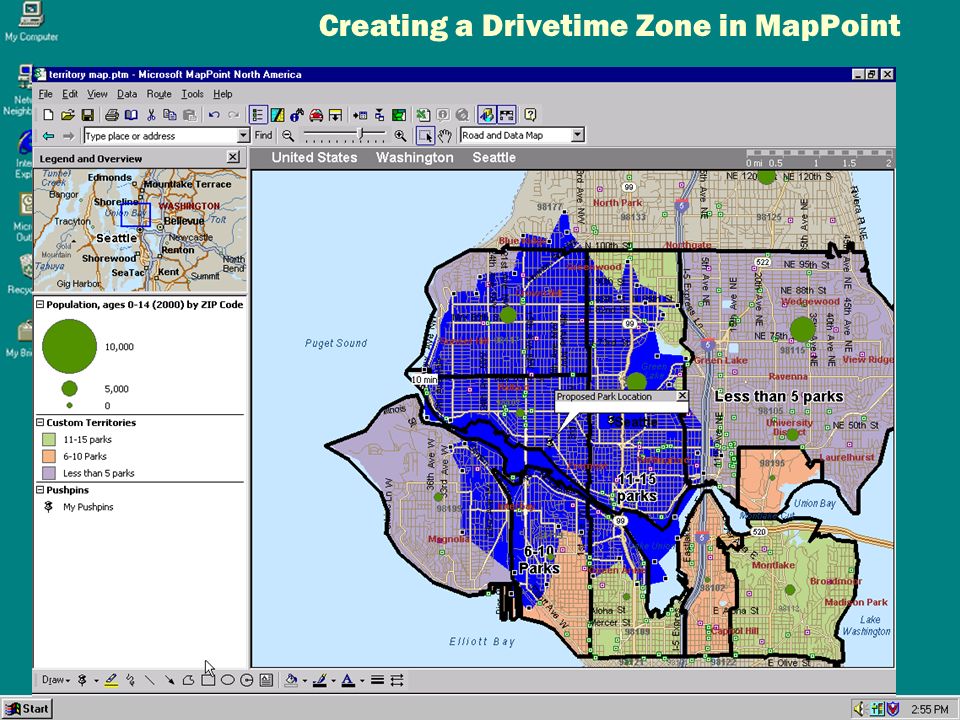Select the Line drawing tool

click(x=149, y=680)
